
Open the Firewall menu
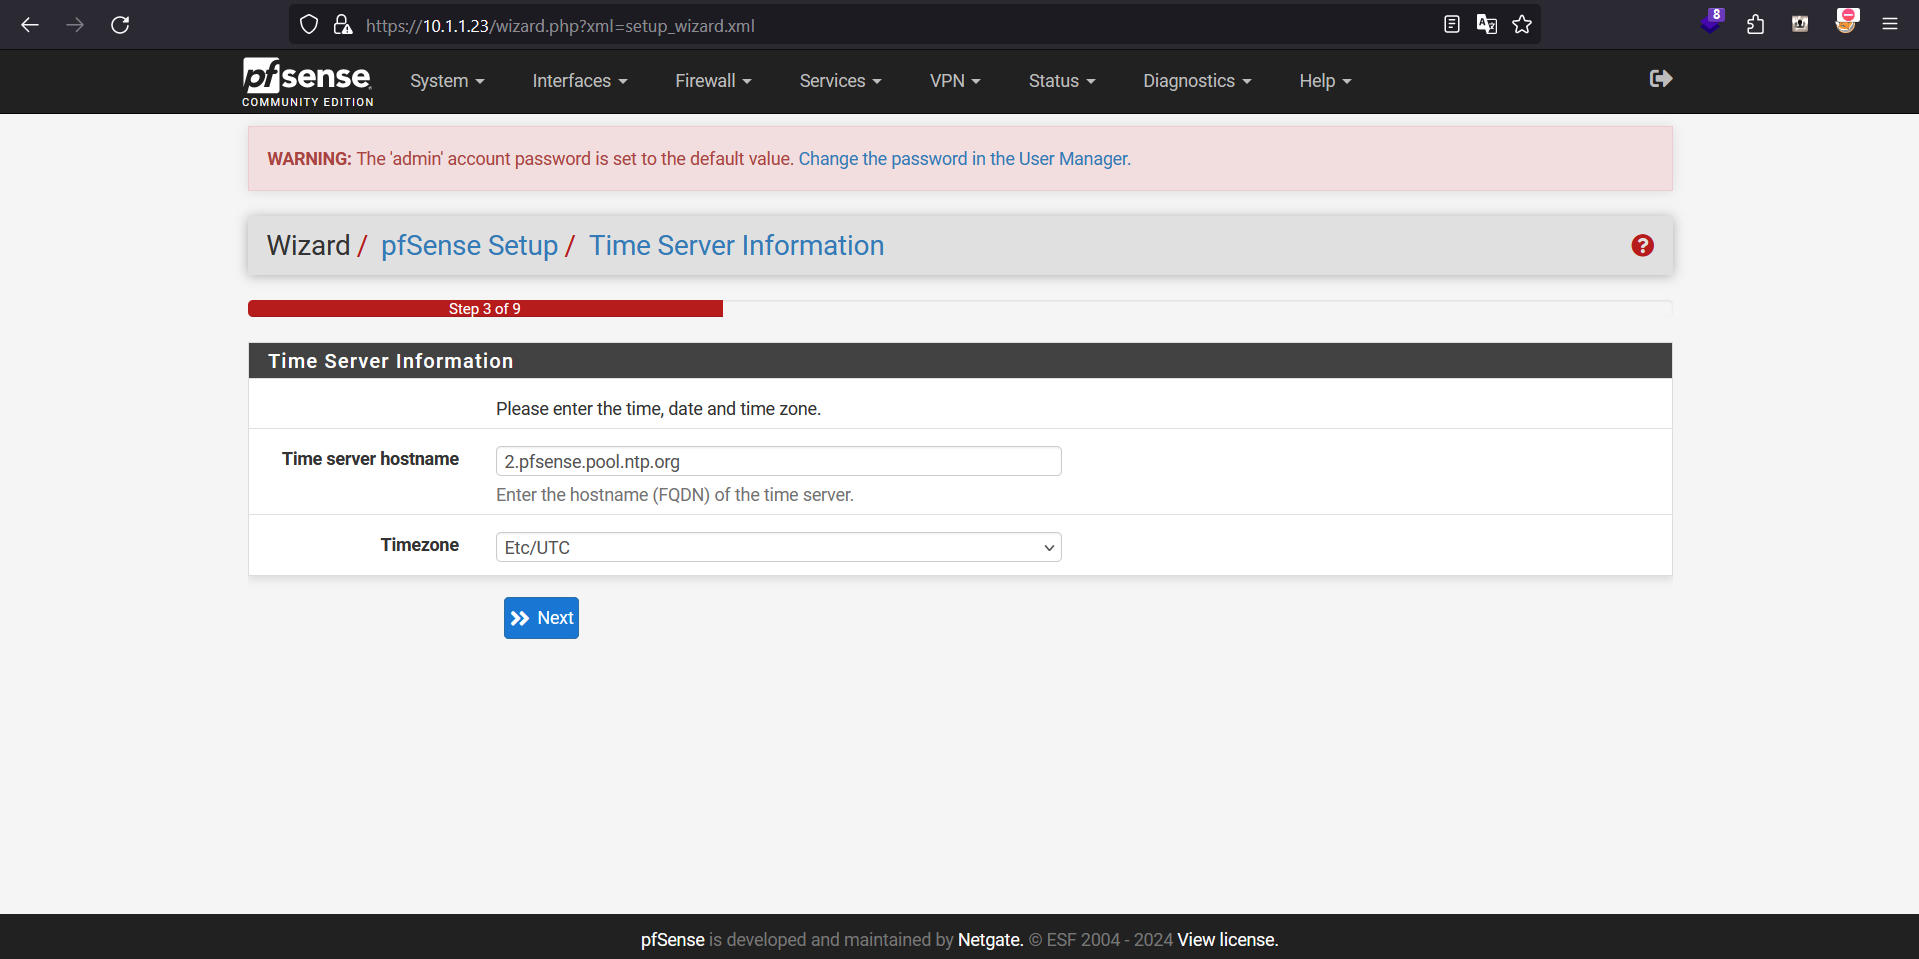[713, 81]
